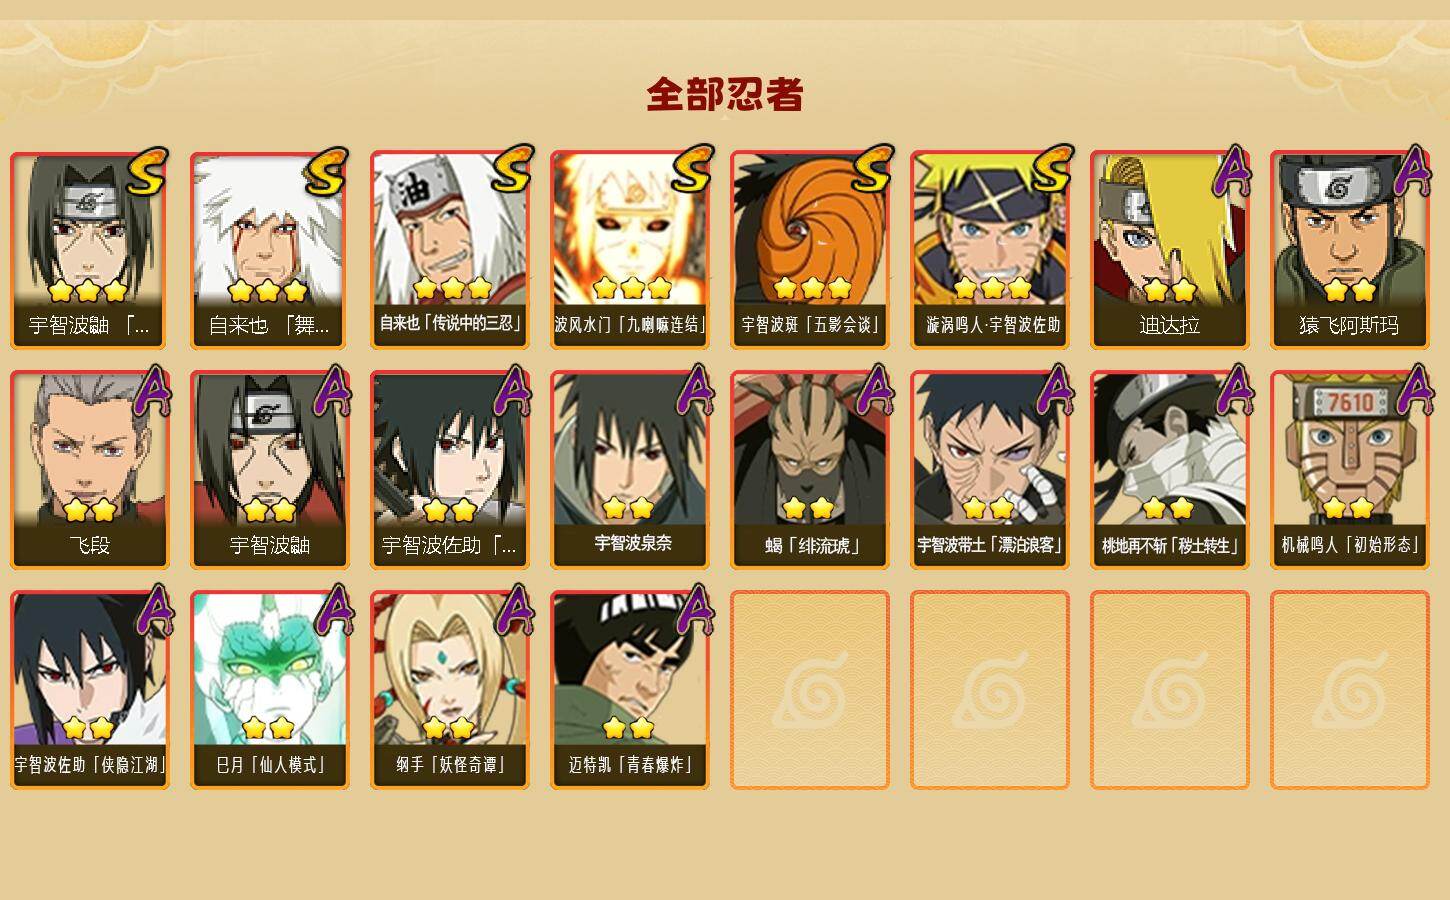Open the 机械鸣人「初始形态」 card
Screen dimensions: 1450x900
point(1349,470)
